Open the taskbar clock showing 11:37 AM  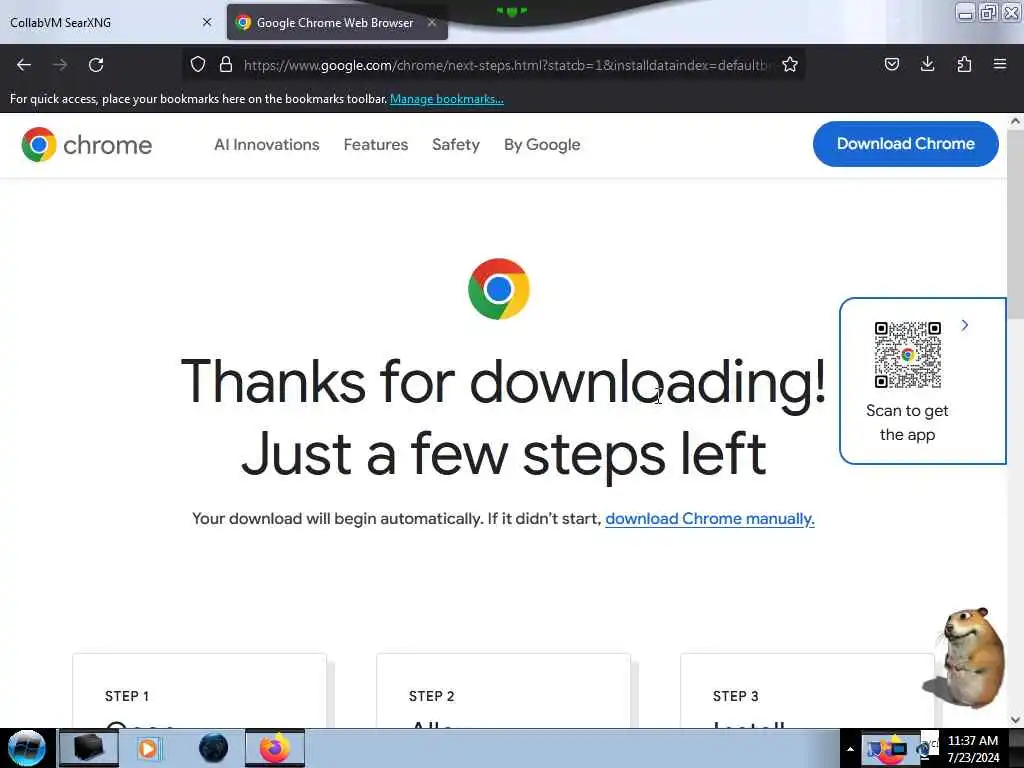(973, 749)
